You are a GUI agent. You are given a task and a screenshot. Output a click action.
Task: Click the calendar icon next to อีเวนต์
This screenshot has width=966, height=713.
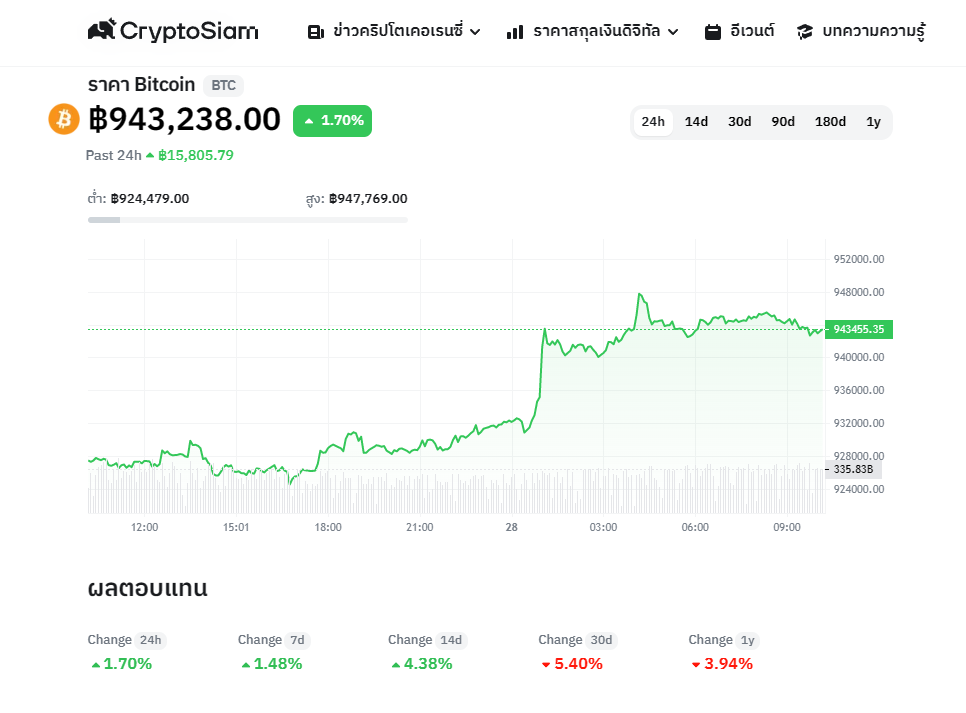click(x=713, y=32)
